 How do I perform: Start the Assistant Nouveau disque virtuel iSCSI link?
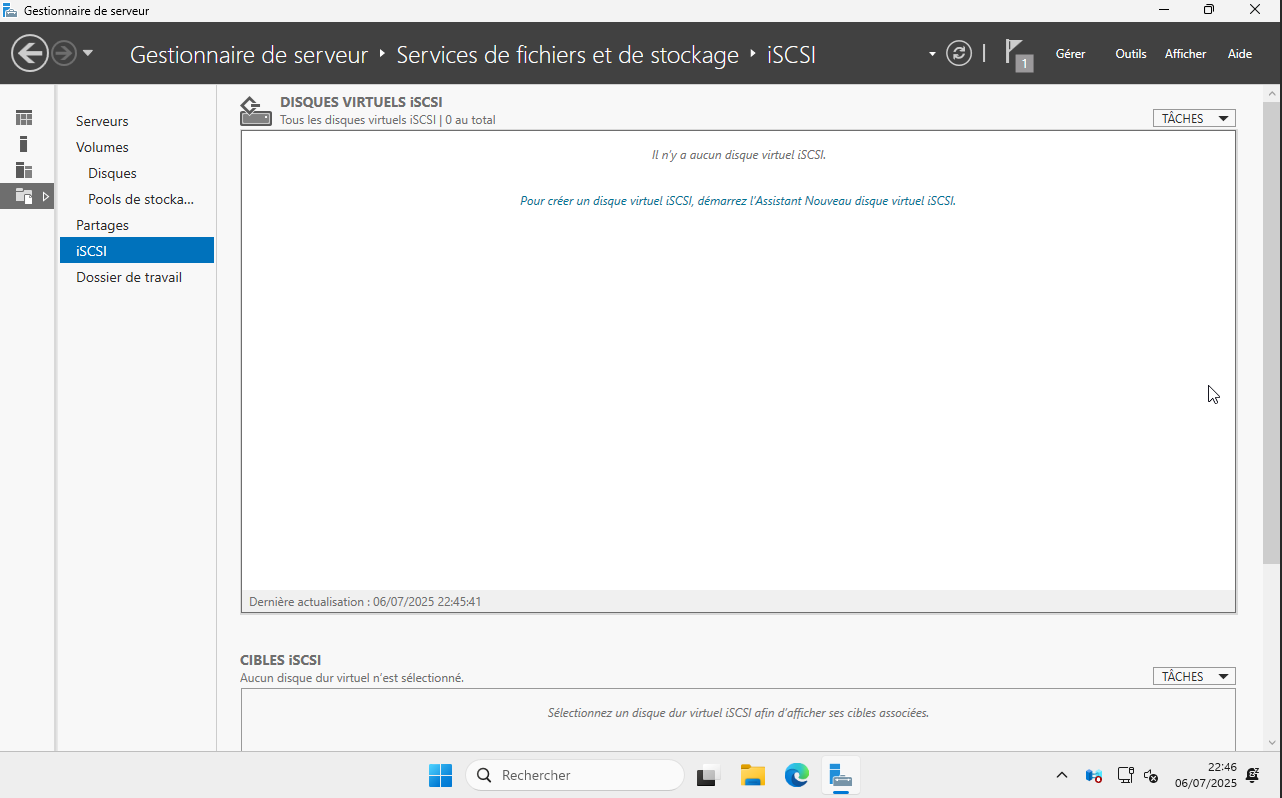(x=737, y=200)
